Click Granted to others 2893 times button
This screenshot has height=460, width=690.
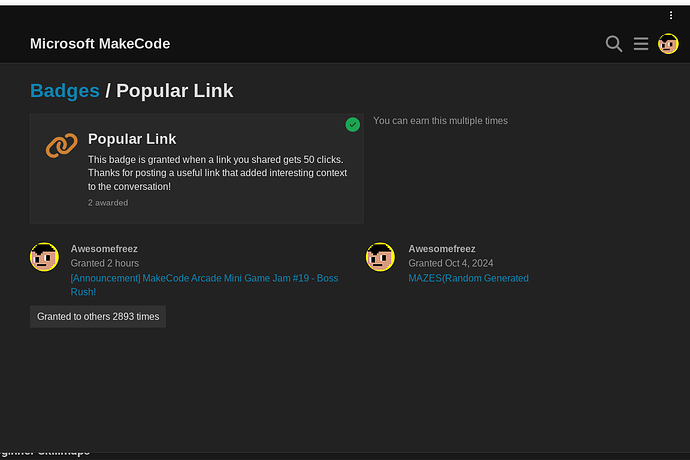(x=98, y=316)
